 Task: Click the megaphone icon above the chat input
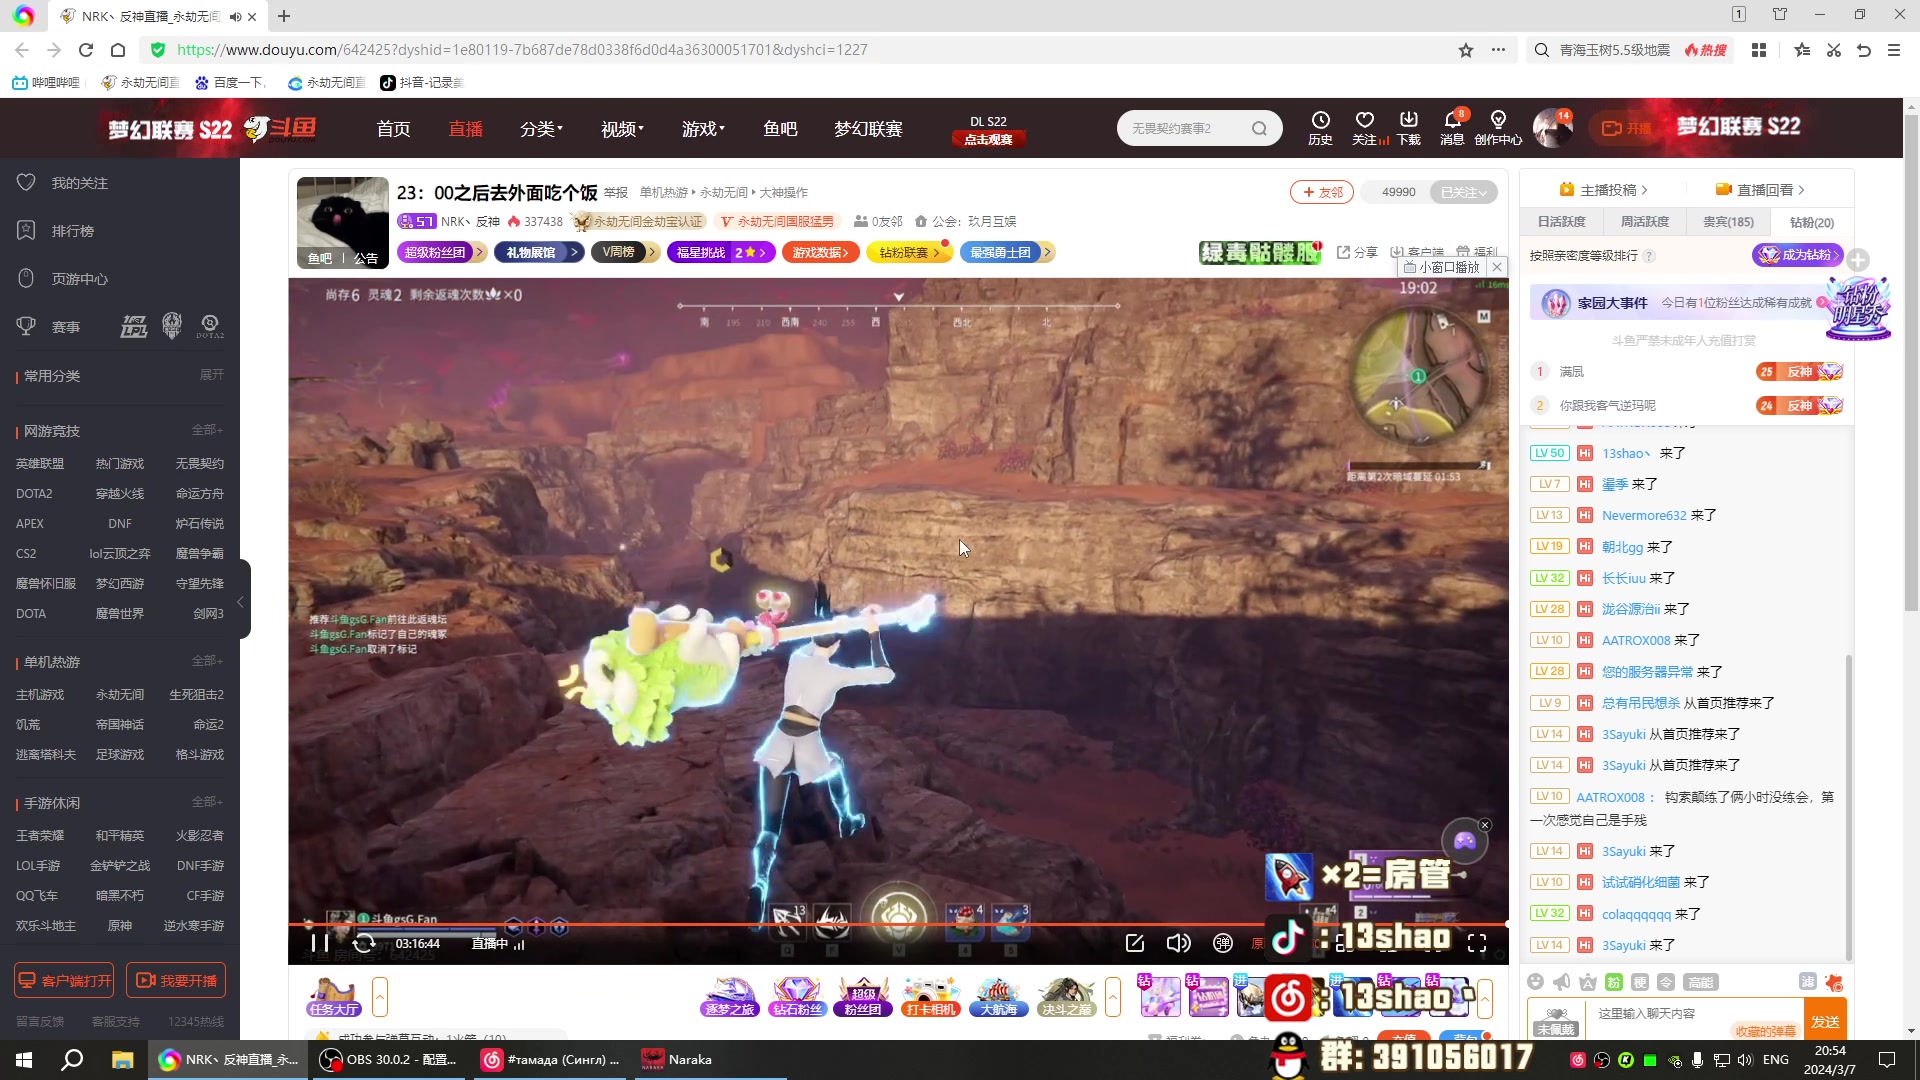point(1561,982)
